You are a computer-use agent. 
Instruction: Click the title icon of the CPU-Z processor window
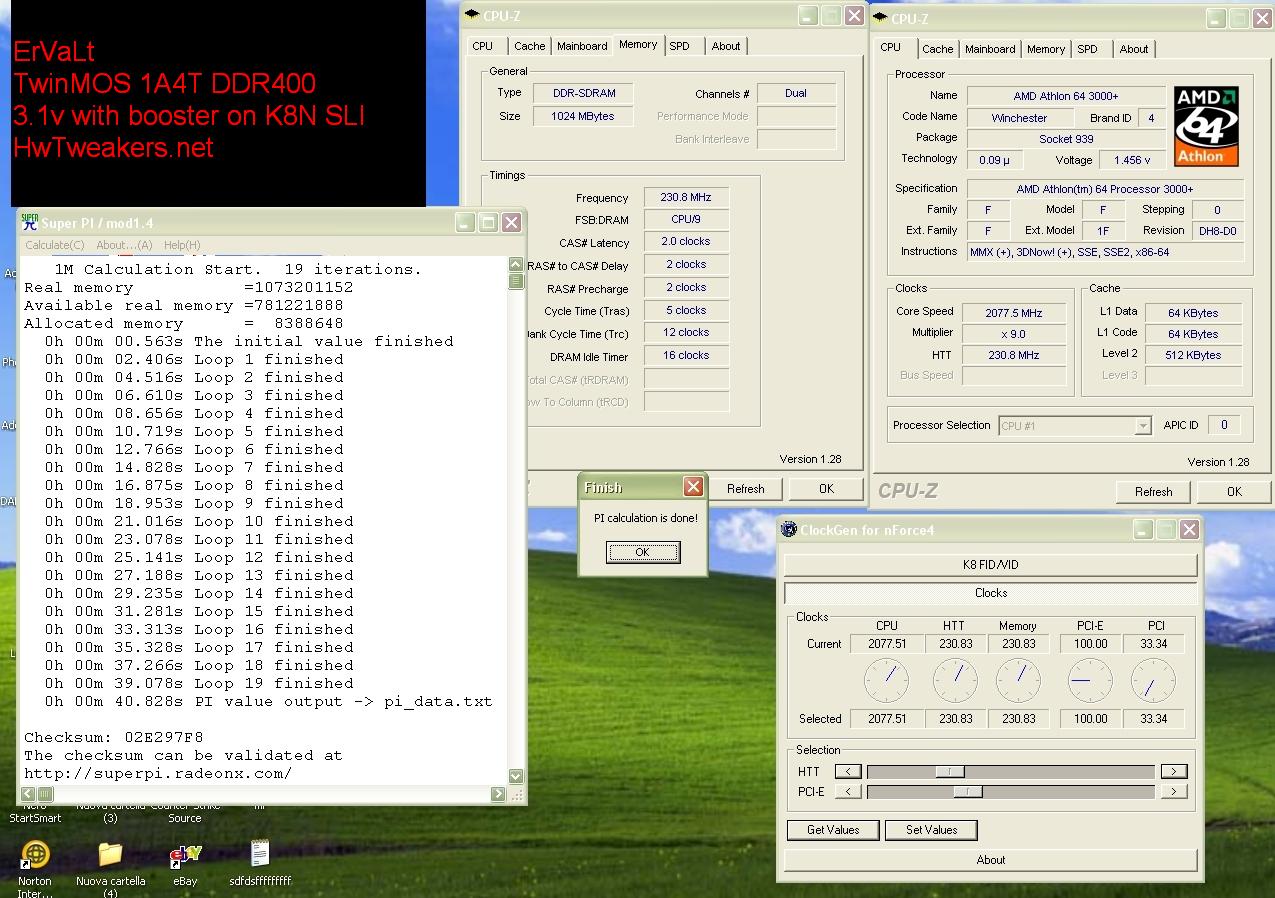[880, 18]
